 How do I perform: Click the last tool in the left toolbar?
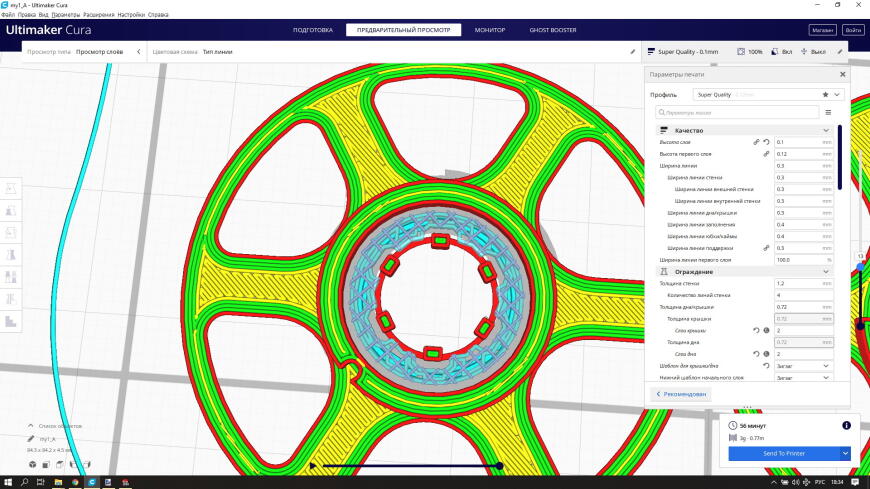[11, 321]
